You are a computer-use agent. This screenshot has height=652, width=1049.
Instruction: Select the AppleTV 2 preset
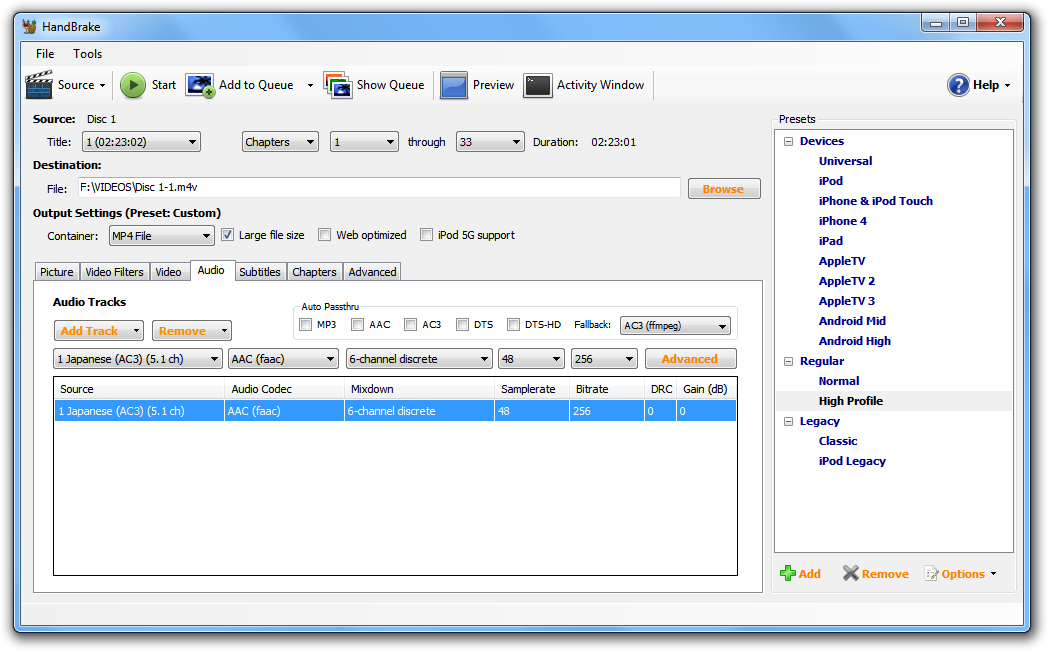pos(846,281)
